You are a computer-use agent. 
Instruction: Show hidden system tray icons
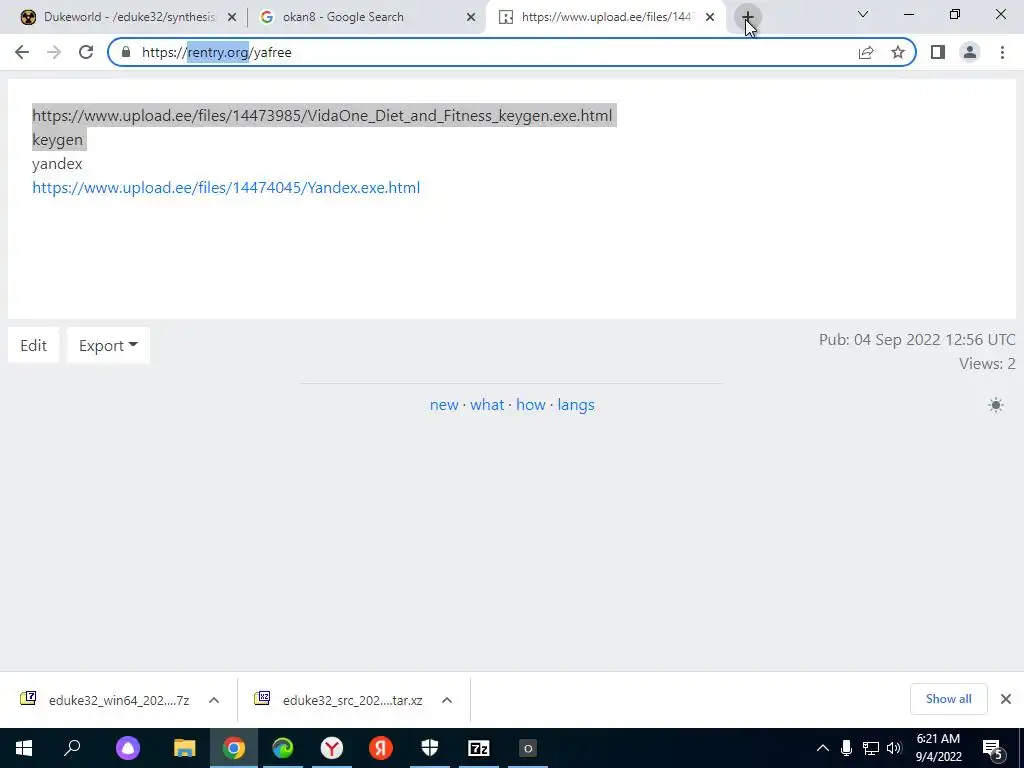tap(823, 748)
